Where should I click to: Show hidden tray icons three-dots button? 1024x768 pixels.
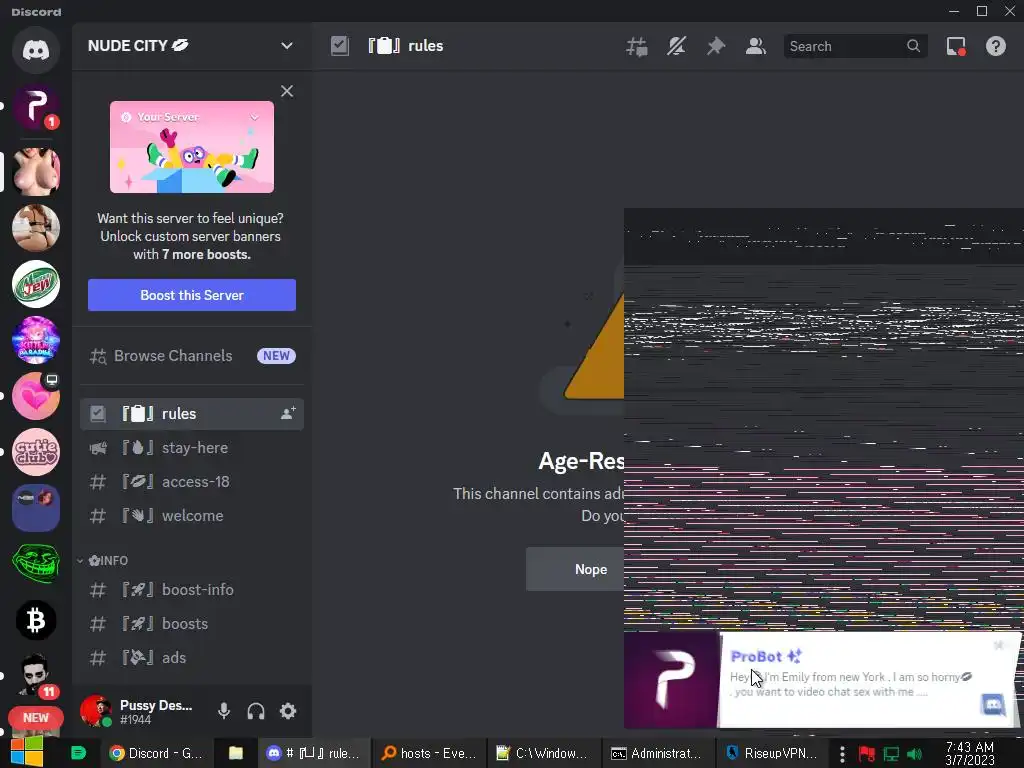click(x=842, y=754)
